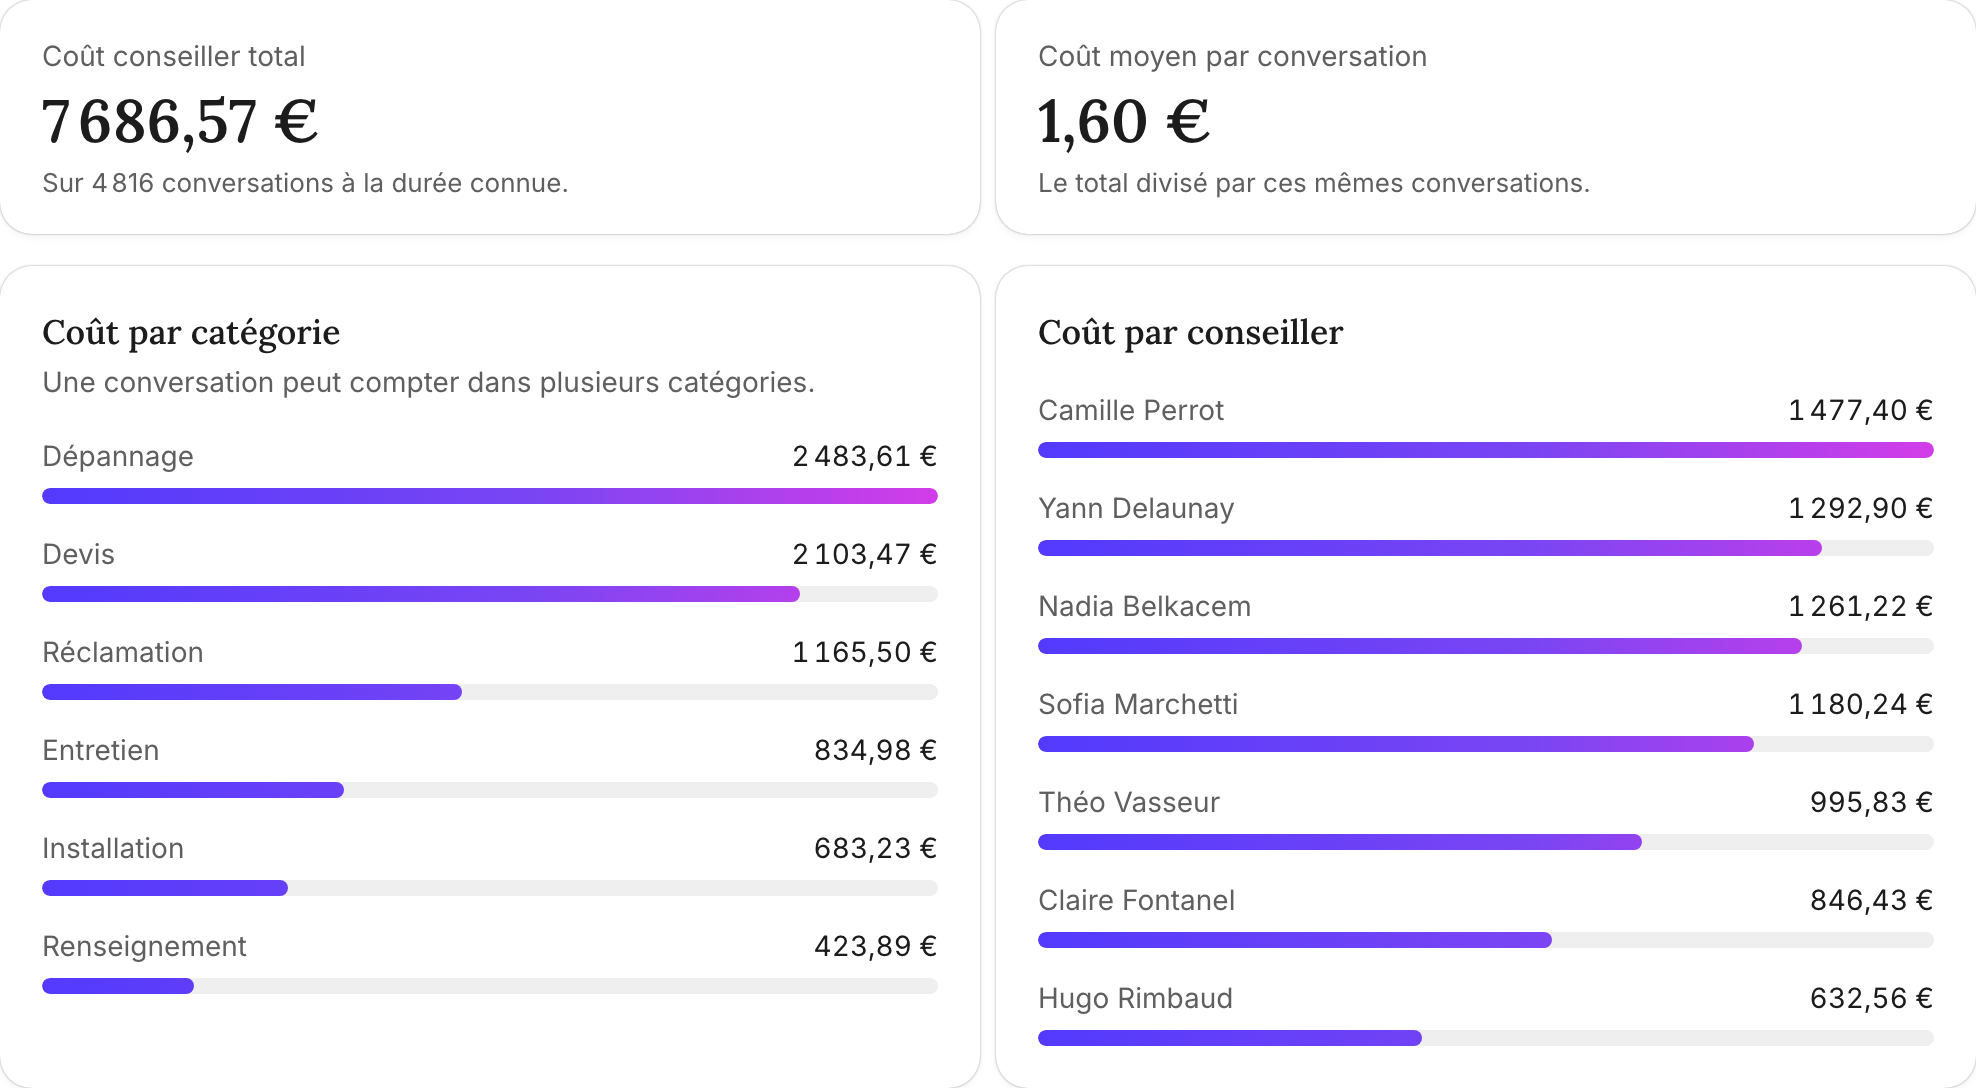1976x1088 pixels.
Task: Click the amount 1 165,50 €
Action: pyautogui.click(x=864, y=652)
